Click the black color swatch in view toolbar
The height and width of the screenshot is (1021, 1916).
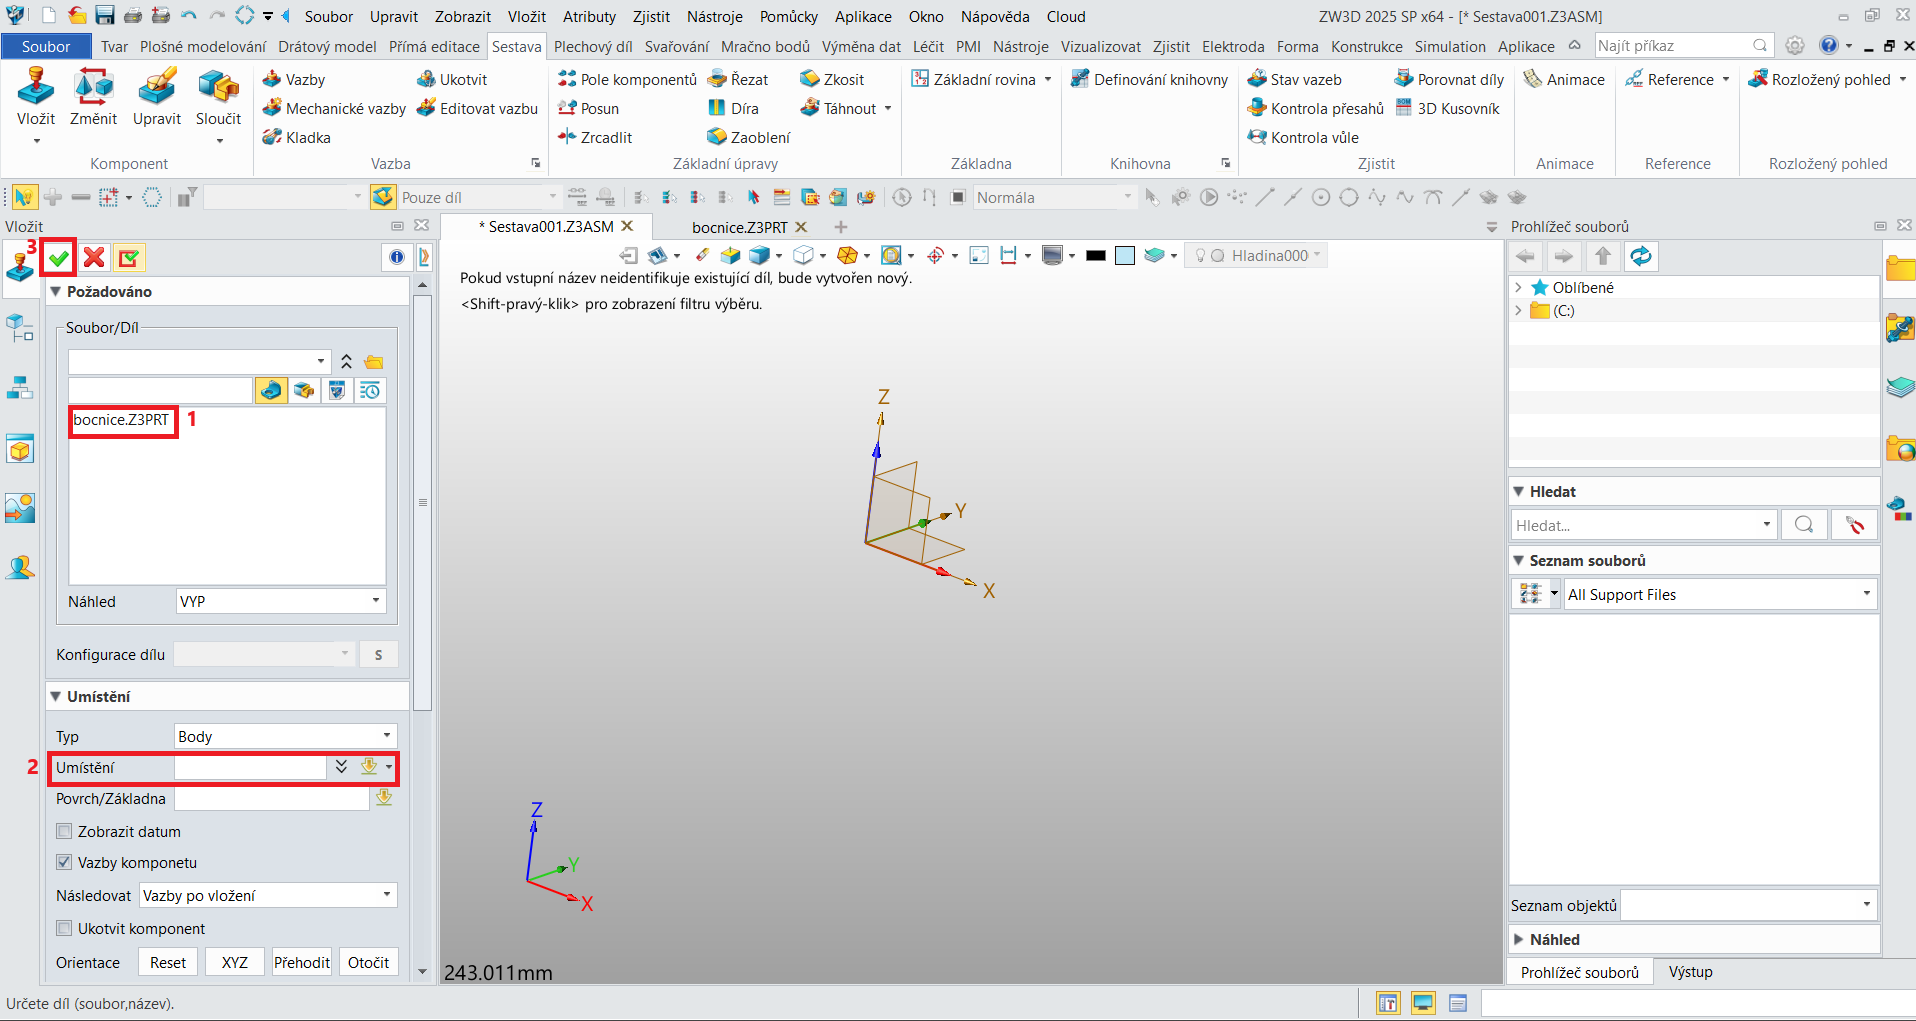point(1096,256)
